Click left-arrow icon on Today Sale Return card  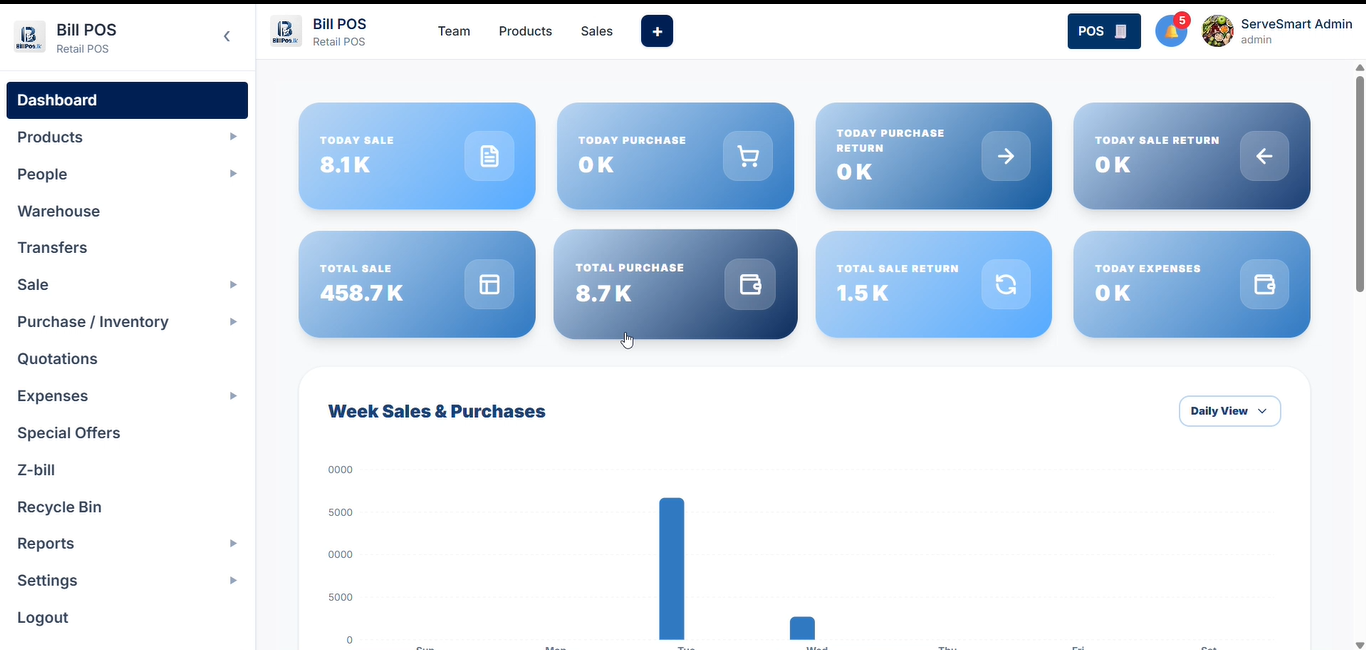pos(1264,156)
